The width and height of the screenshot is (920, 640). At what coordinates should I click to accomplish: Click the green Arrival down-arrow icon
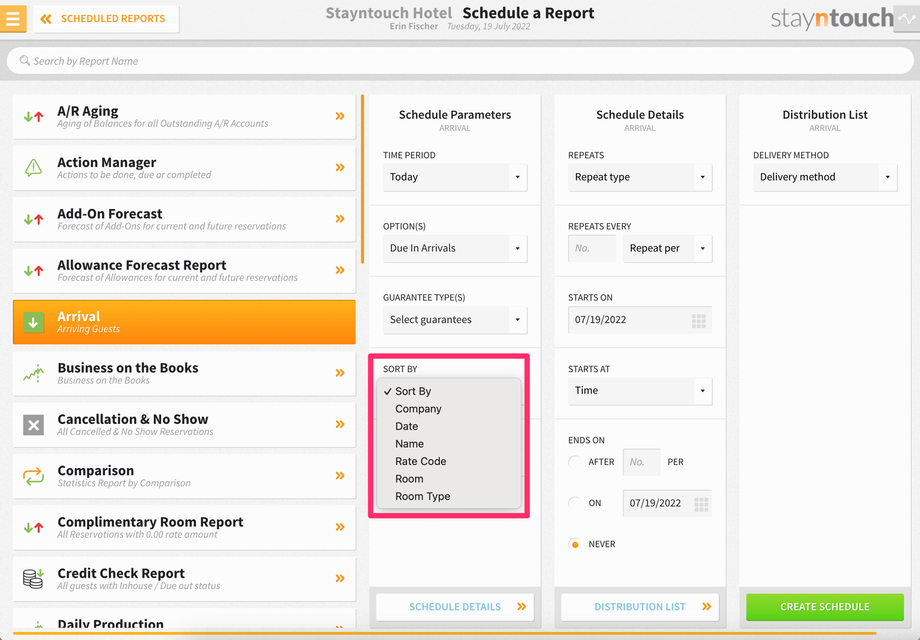point(33,322)
